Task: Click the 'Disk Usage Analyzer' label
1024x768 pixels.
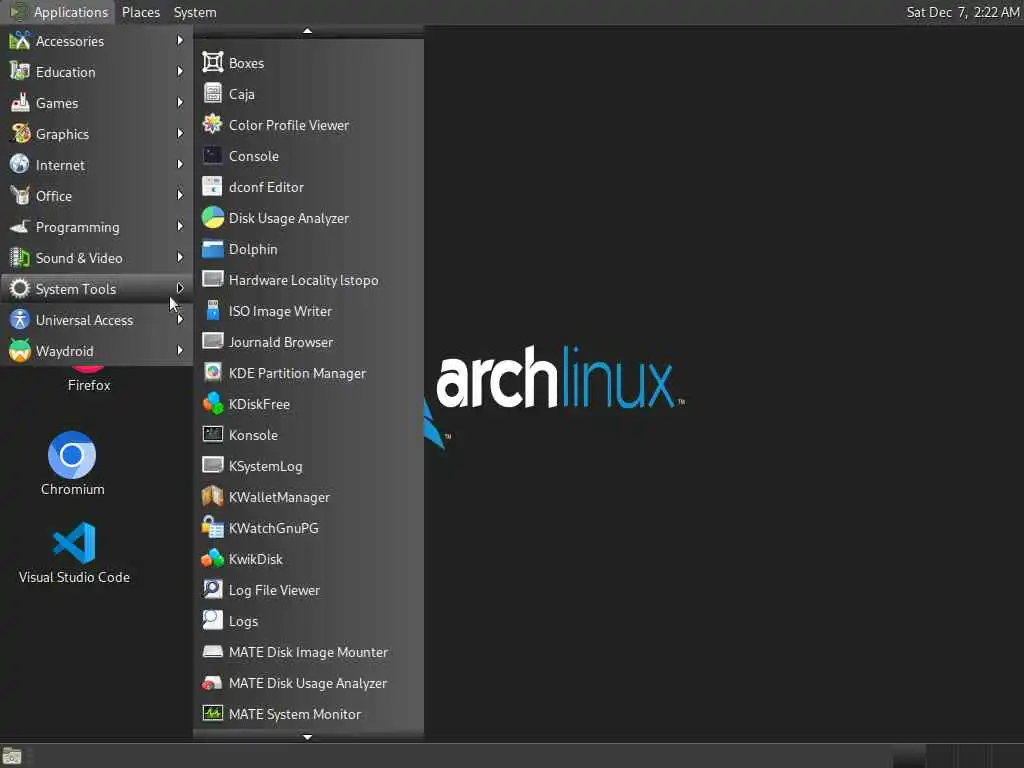Action: [289, 218]
